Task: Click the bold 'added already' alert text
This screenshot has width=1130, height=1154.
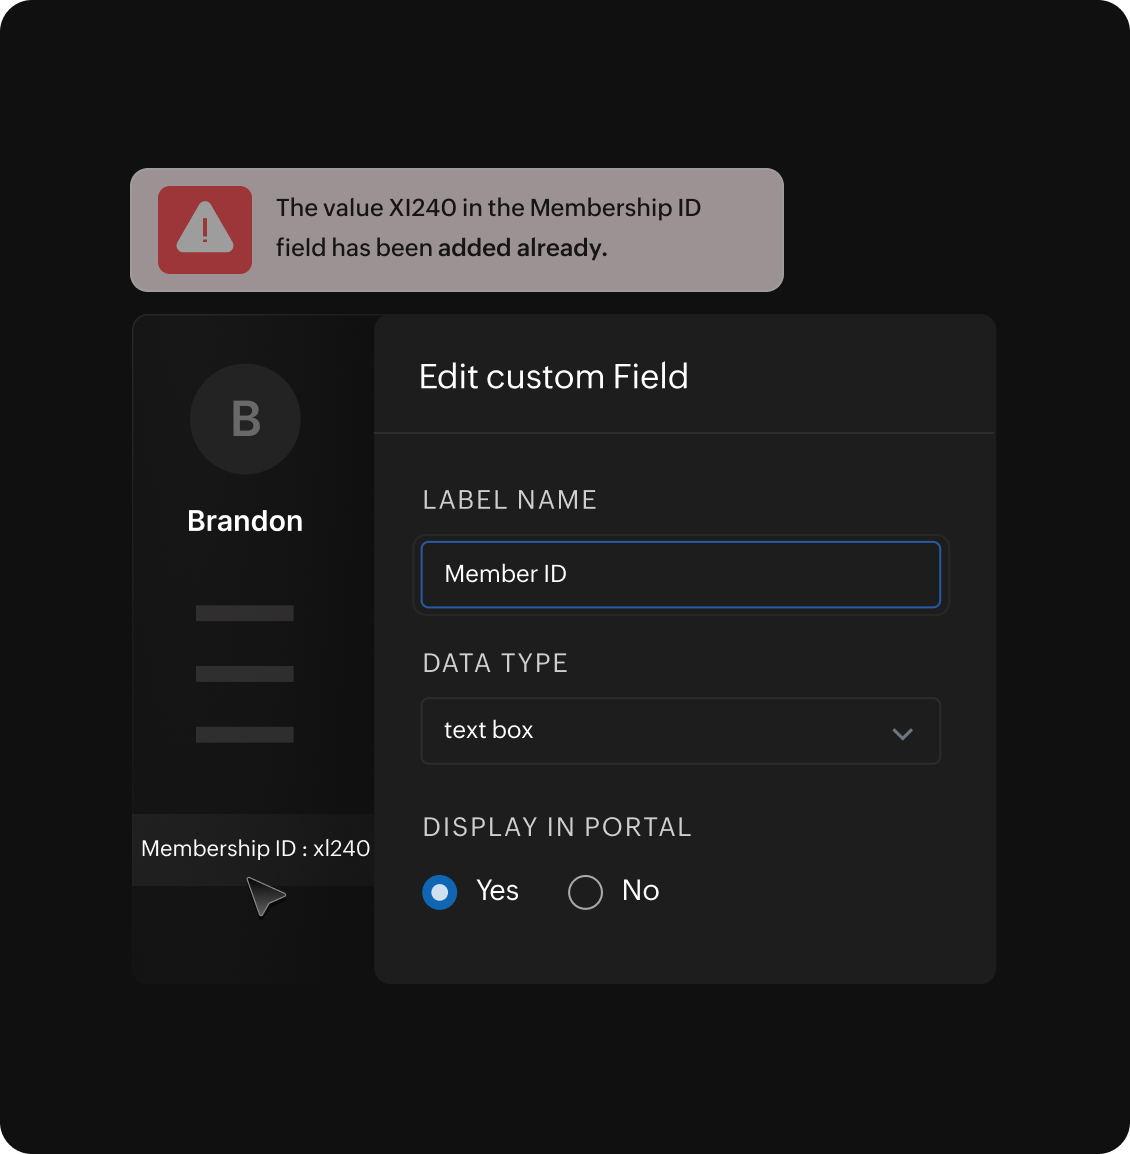Action: [522, 248]
